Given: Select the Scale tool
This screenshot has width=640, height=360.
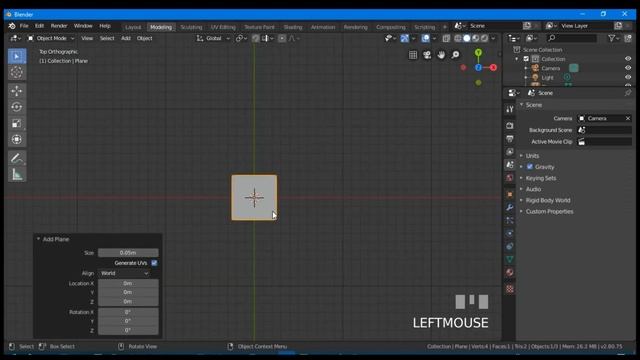Looking at the screenshot, I should click(17, 123).
